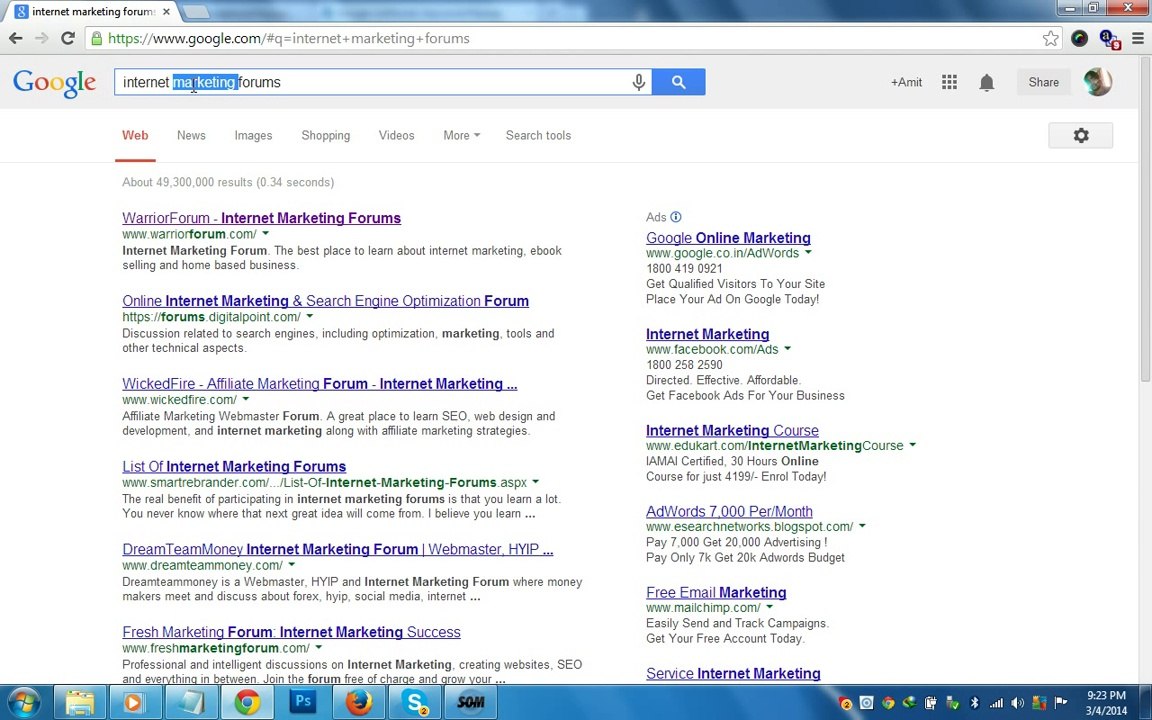Open the Internet Marketing Course ad
Screen dimensions: 1152x720
coord(732,431)
